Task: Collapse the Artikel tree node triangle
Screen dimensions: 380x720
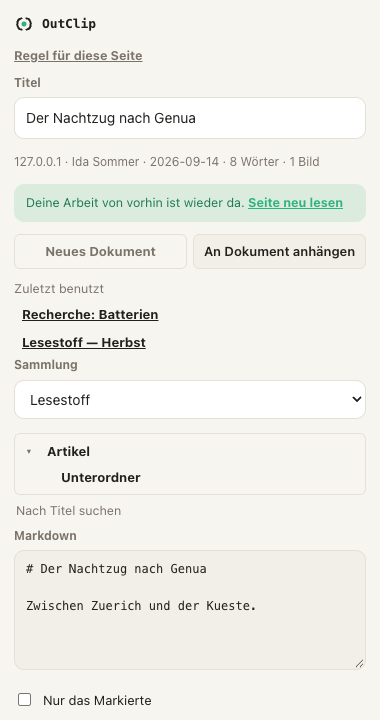Action: point(29,452)
